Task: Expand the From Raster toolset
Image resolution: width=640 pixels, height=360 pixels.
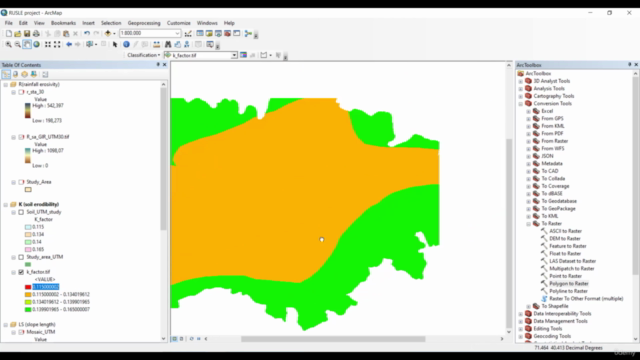Action: (x=529, y=141)
